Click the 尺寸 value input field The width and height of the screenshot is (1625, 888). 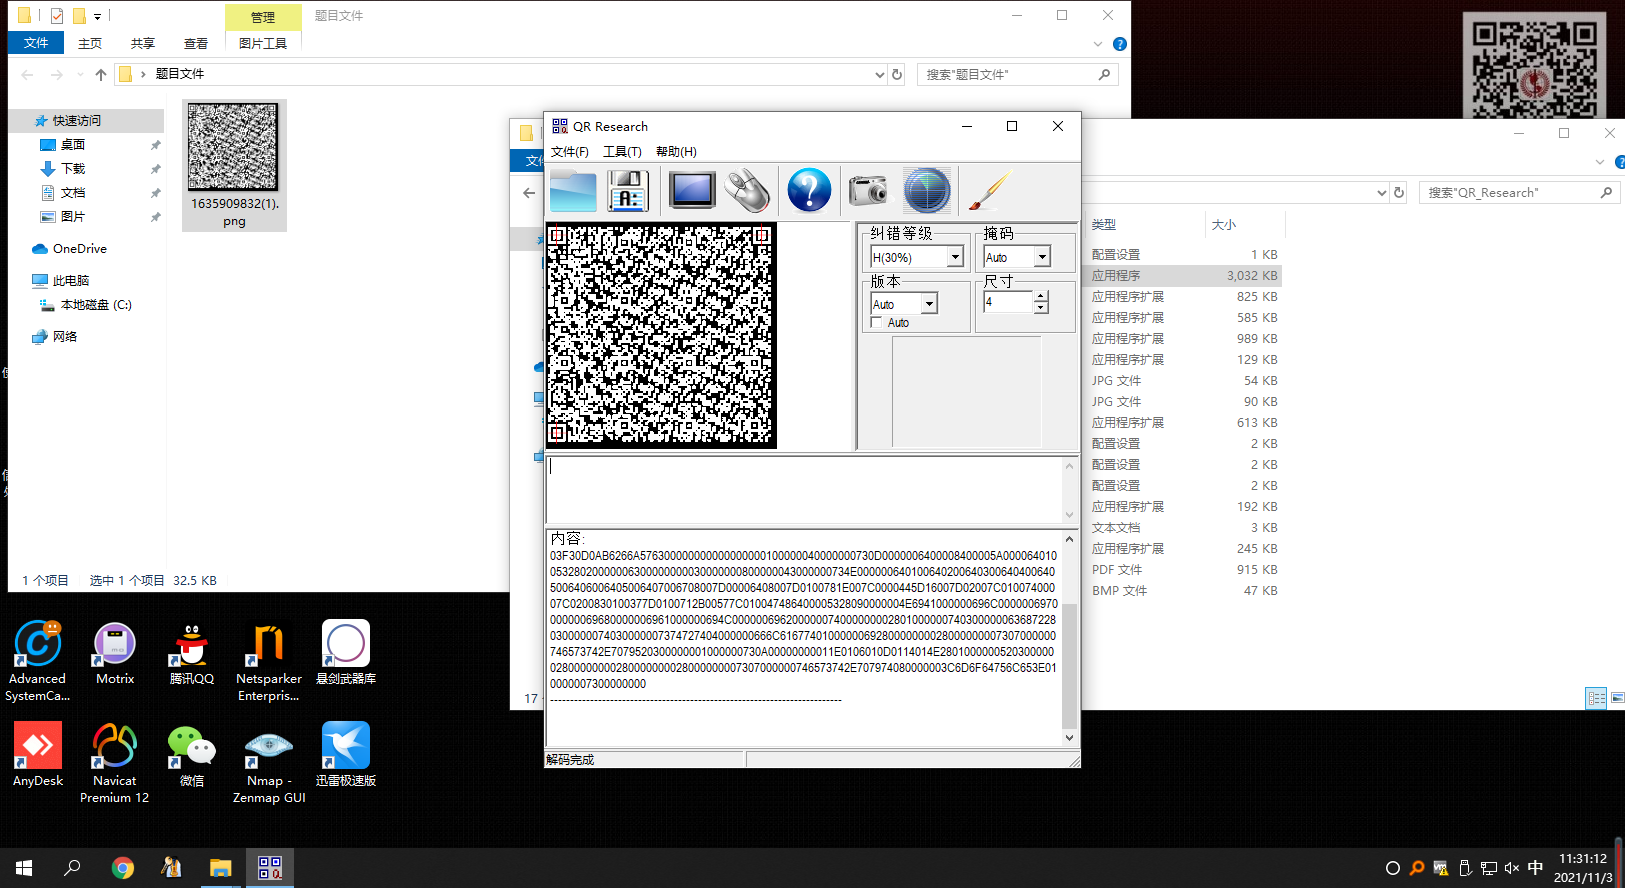pos(1007,302)
